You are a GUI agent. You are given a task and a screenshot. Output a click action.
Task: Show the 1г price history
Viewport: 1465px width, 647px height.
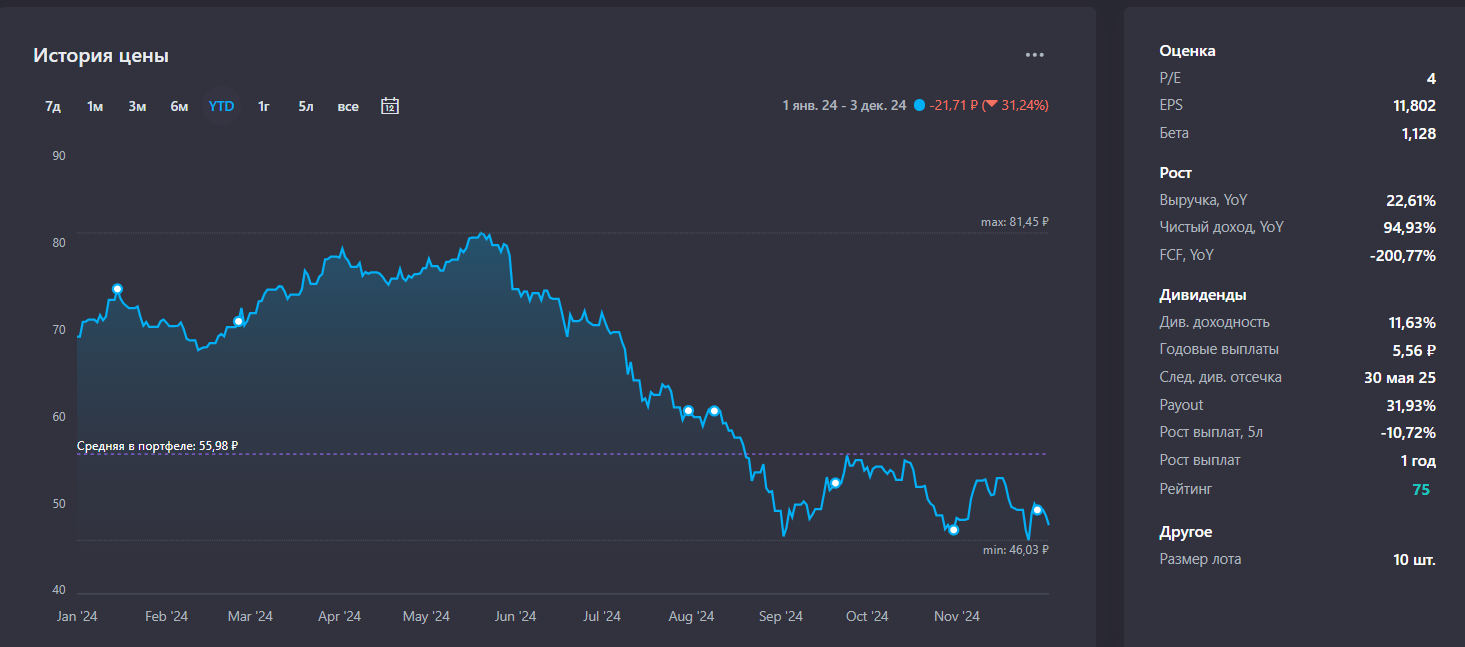tap(264, 106)
